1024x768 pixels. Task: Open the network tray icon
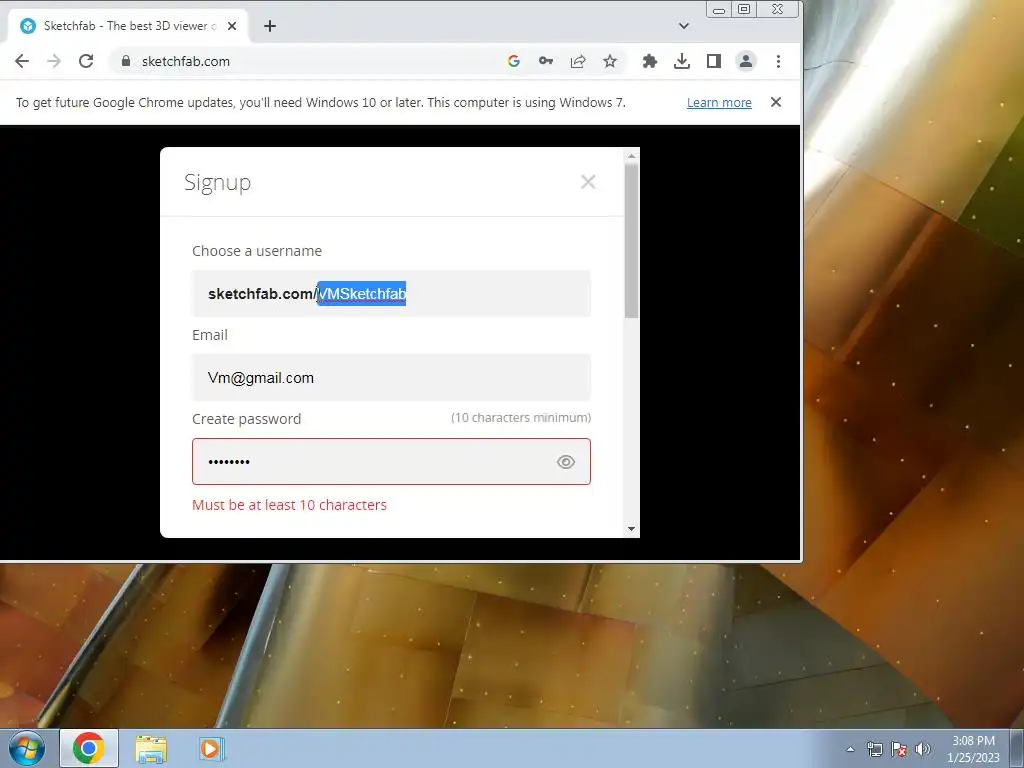point(874,749)
